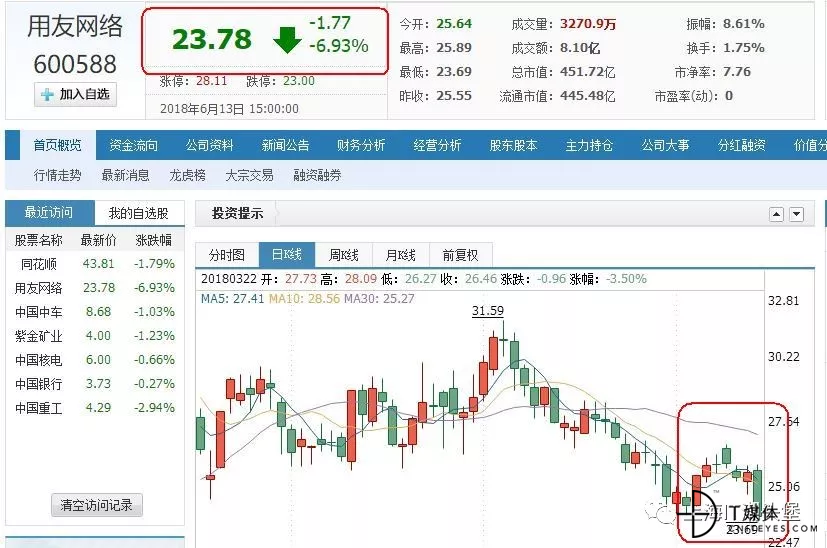Open the 资金流向 tab
The image size is (827, 548).
pos(133,145)
